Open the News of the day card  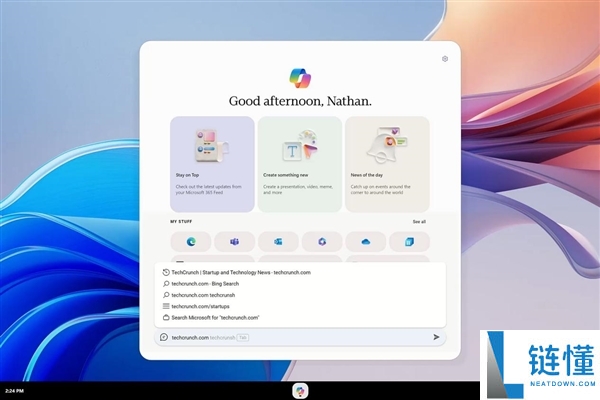[387, 164]
